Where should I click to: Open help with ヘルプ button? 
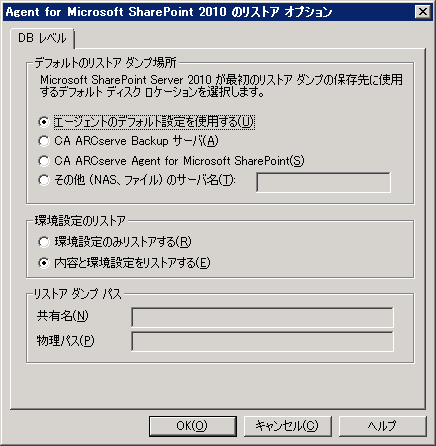(x=382, y=426)
